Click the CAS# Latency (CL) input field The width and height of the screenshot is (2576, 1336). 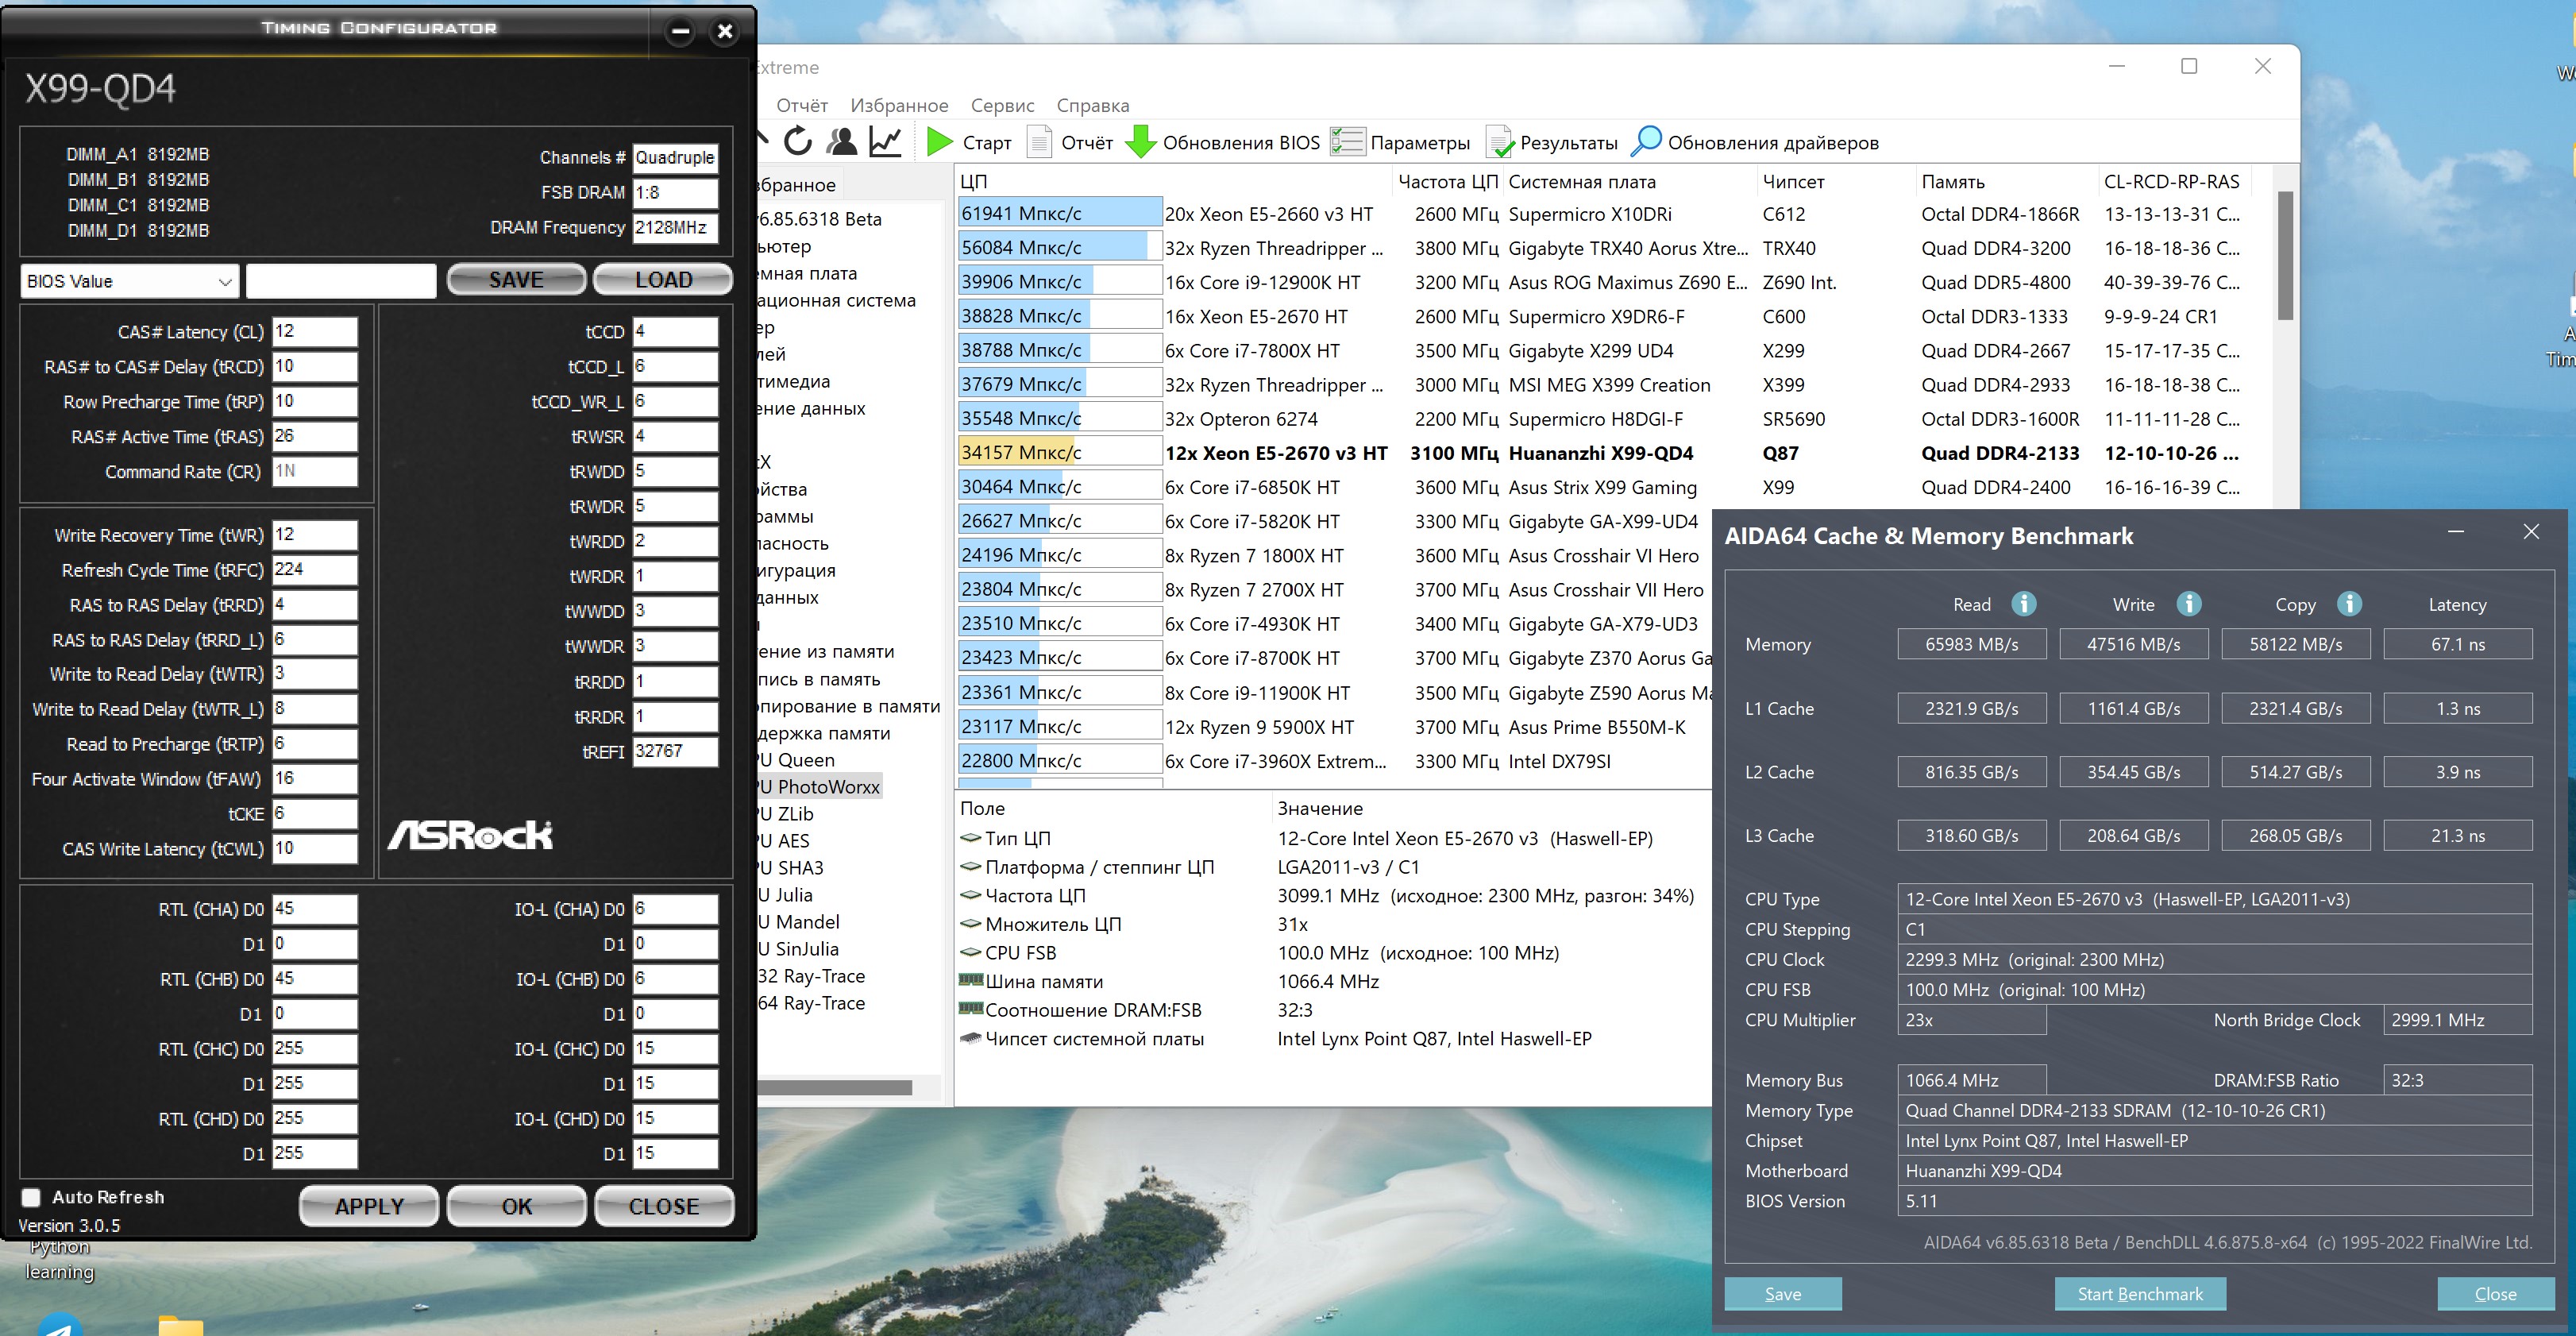tap(314, 332)
